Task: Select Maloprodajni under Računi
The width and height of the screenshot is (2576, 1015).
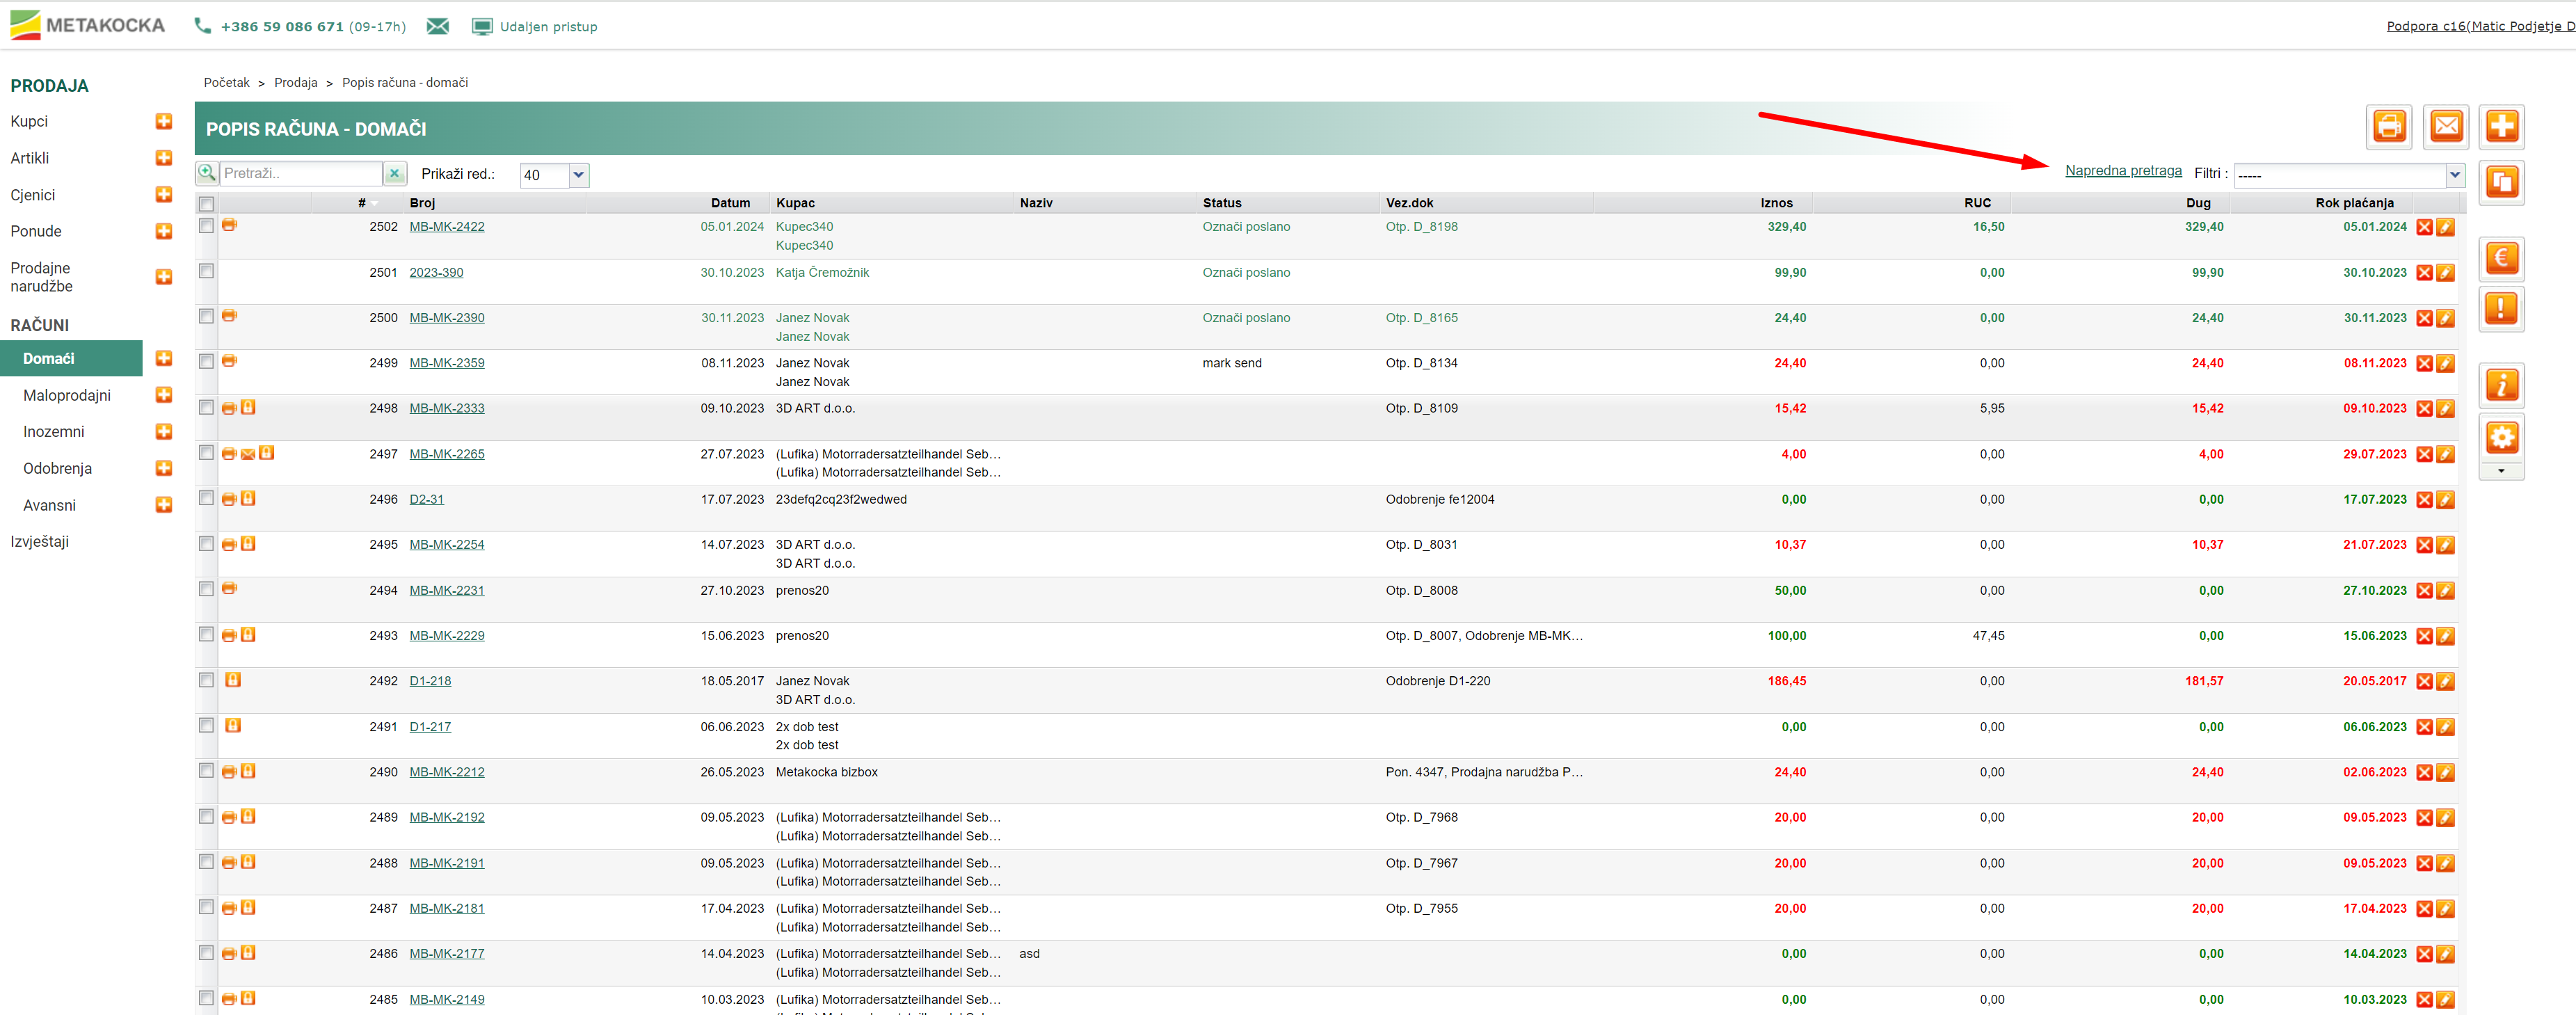Action: [x=67, y=396]
